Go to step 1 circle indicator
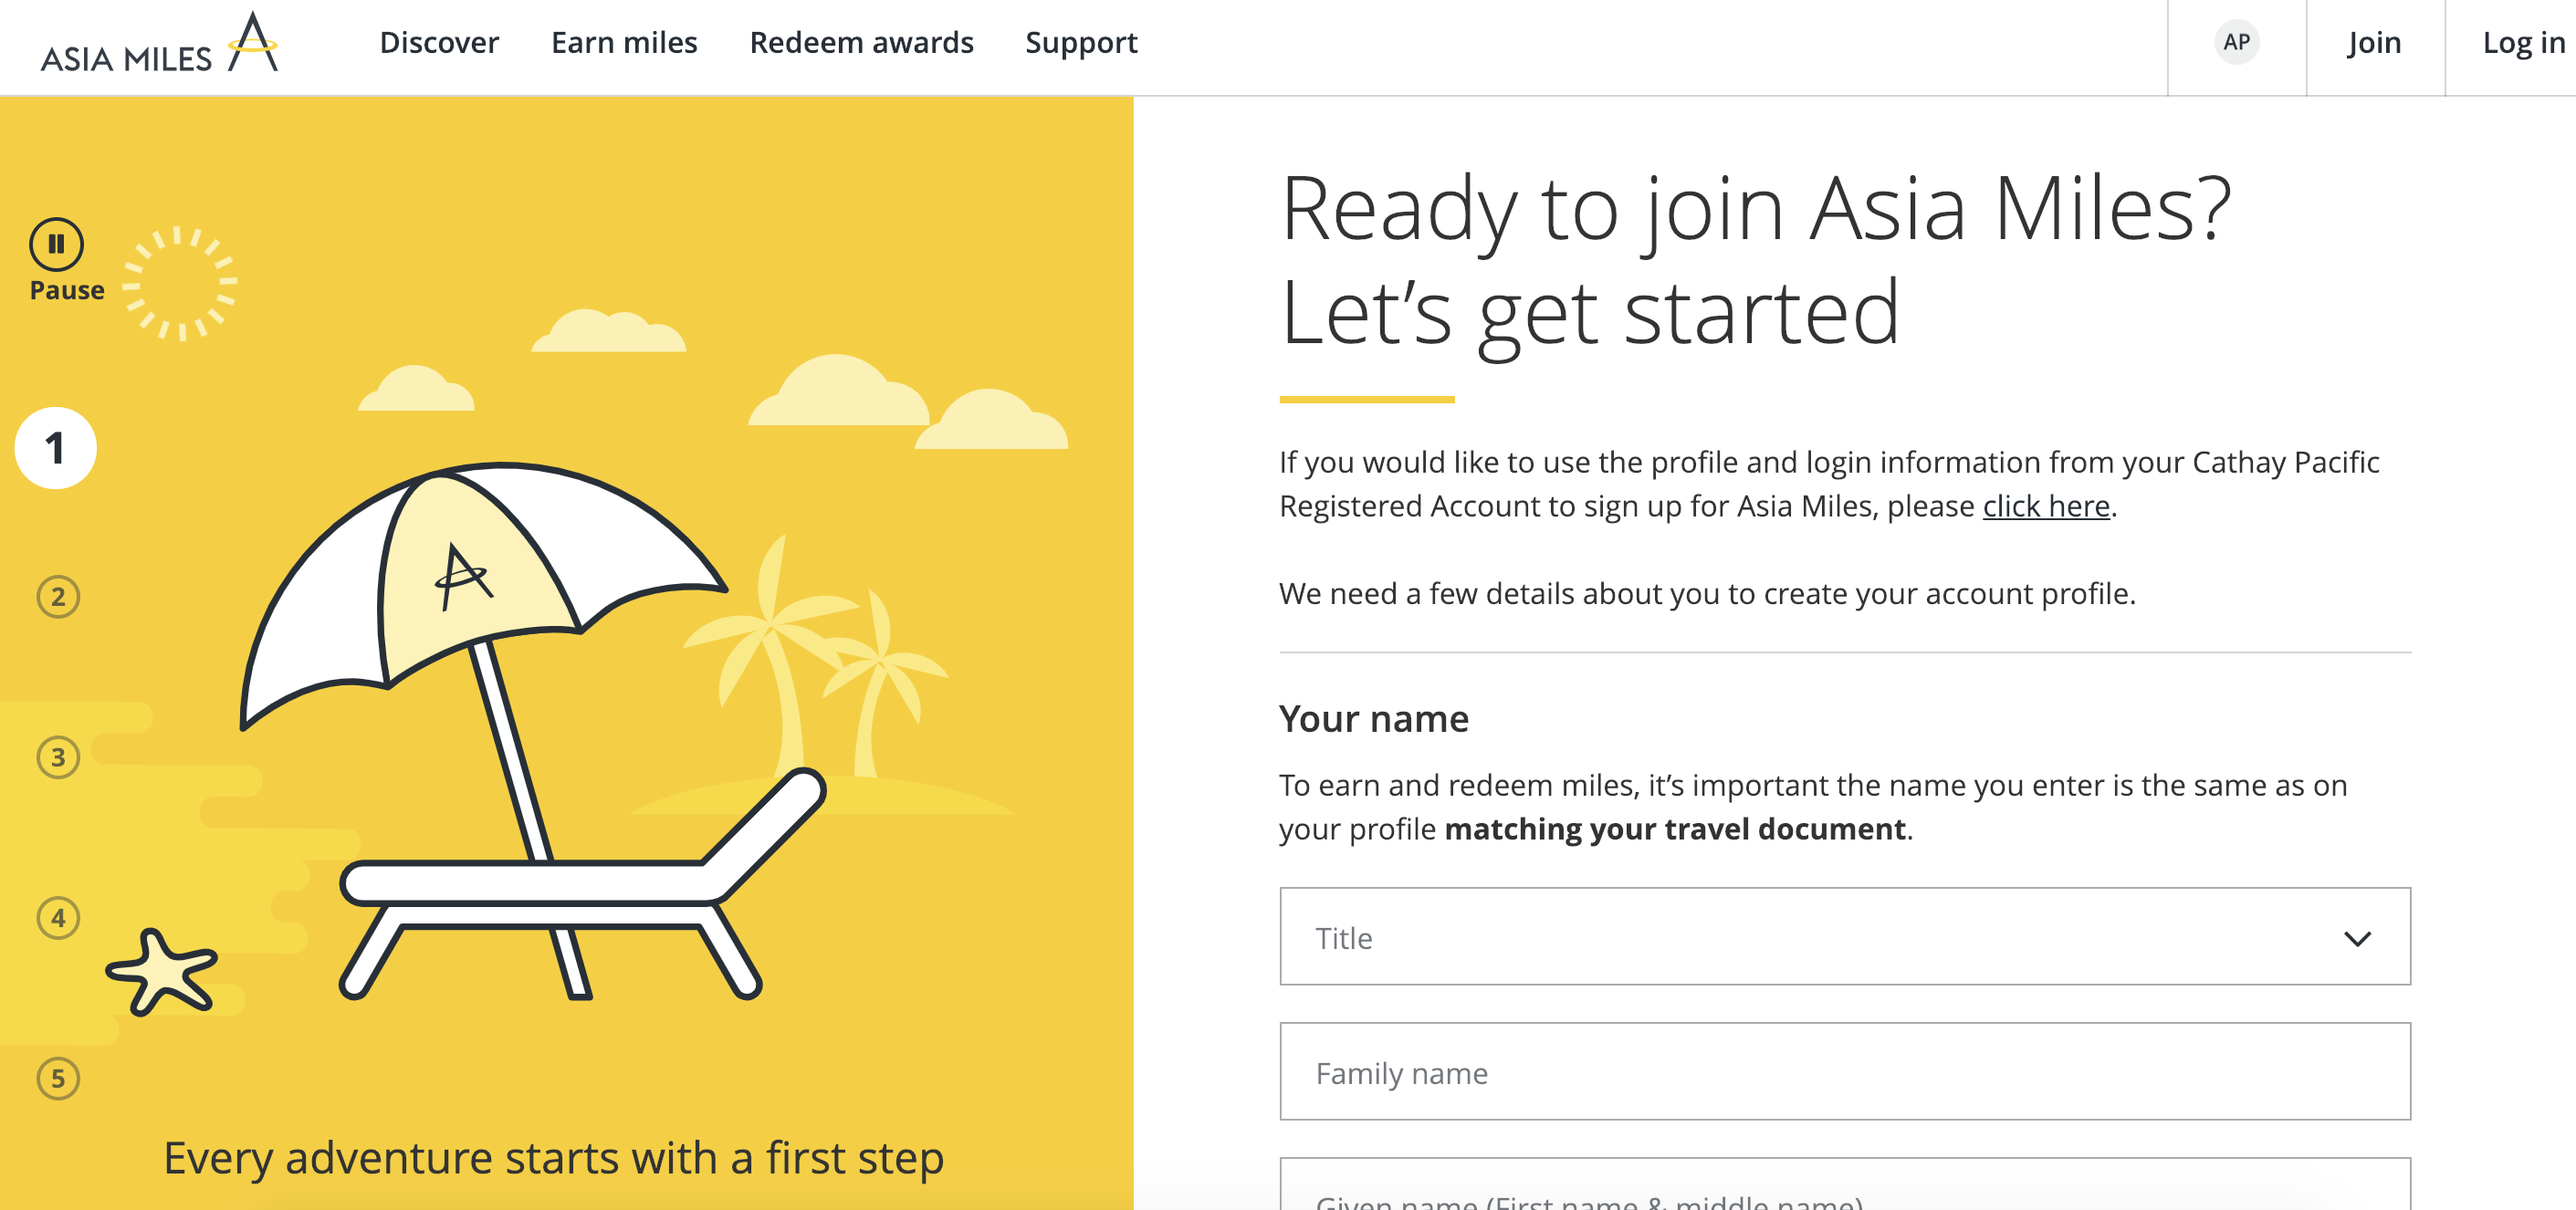The image size is (2576, 1210). [56, 448]
